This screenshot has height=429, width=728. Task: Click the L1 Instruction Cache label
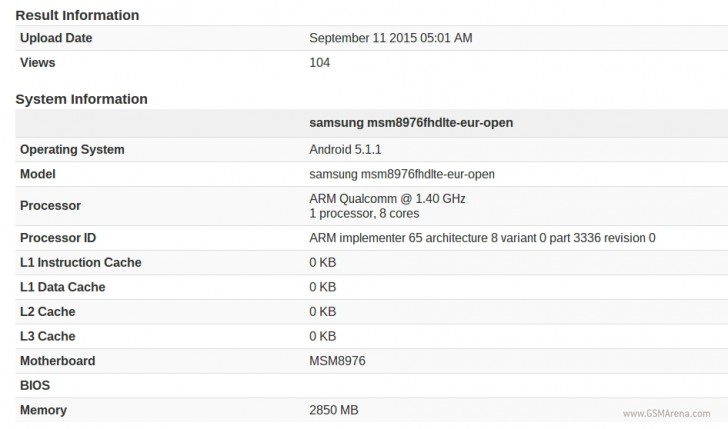[x=80, y=262]
